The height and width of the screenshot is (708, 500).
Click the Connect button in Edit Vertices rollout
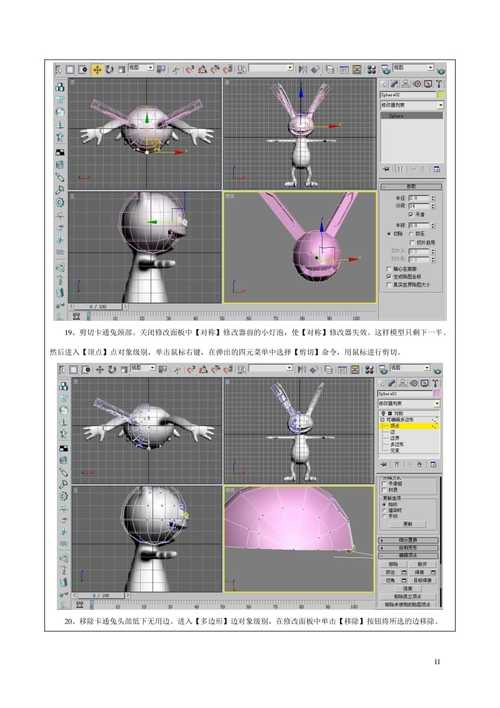[x=407, y=588]
